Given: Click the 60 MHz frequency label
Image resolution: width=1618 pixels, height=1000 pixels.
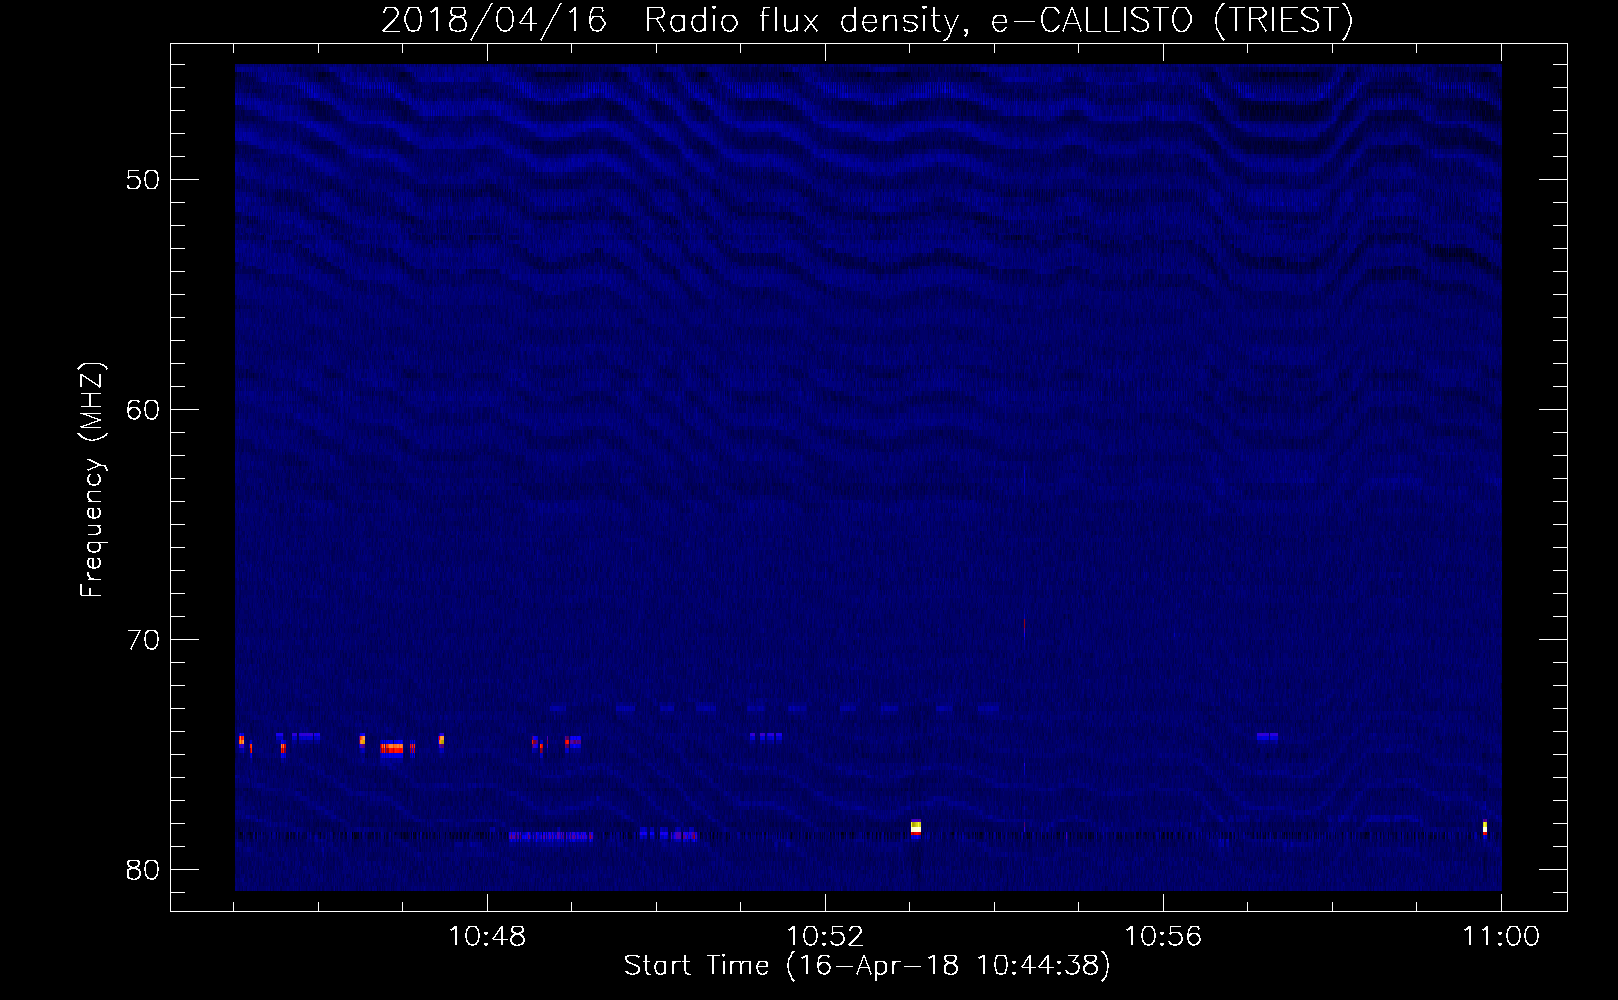Looking at the screenshot, I should 143,410.
